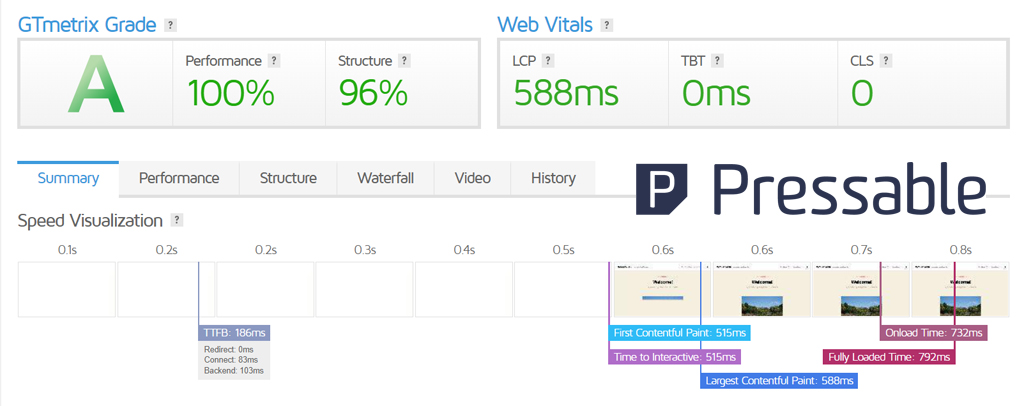Click Onload Time: 732ms label
Image resolution: width=1024 pixels, height=406 pixels.
pyautogui.click(x=934, y=333)
